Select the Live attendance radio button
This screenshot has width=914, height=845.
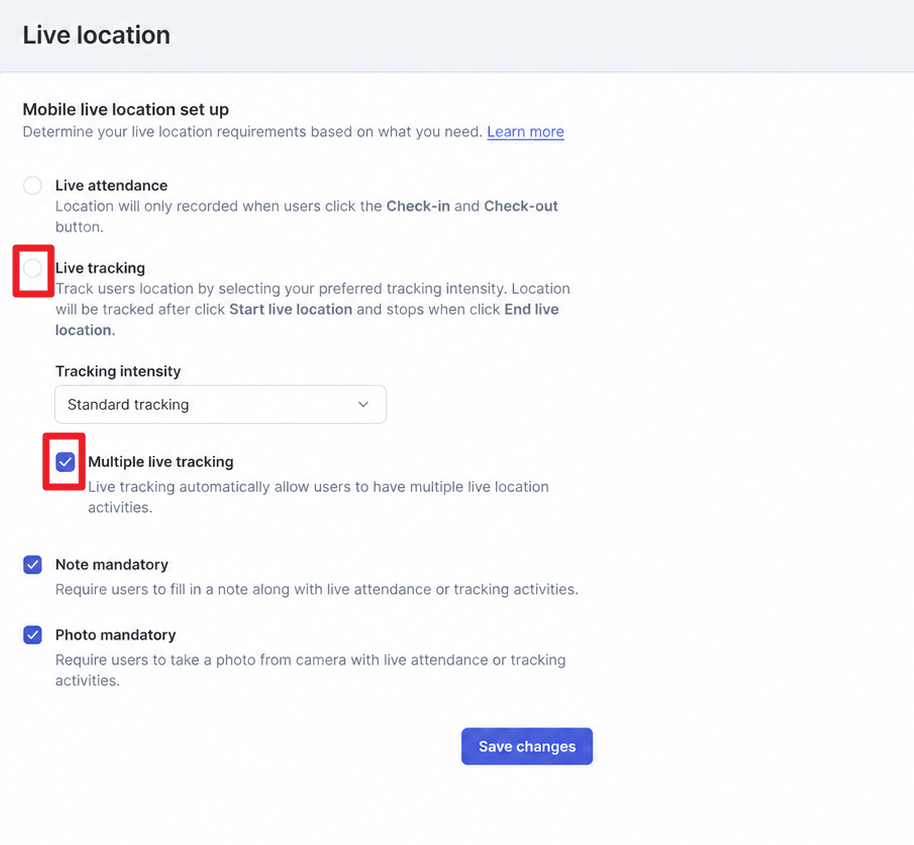pos(32,186)
